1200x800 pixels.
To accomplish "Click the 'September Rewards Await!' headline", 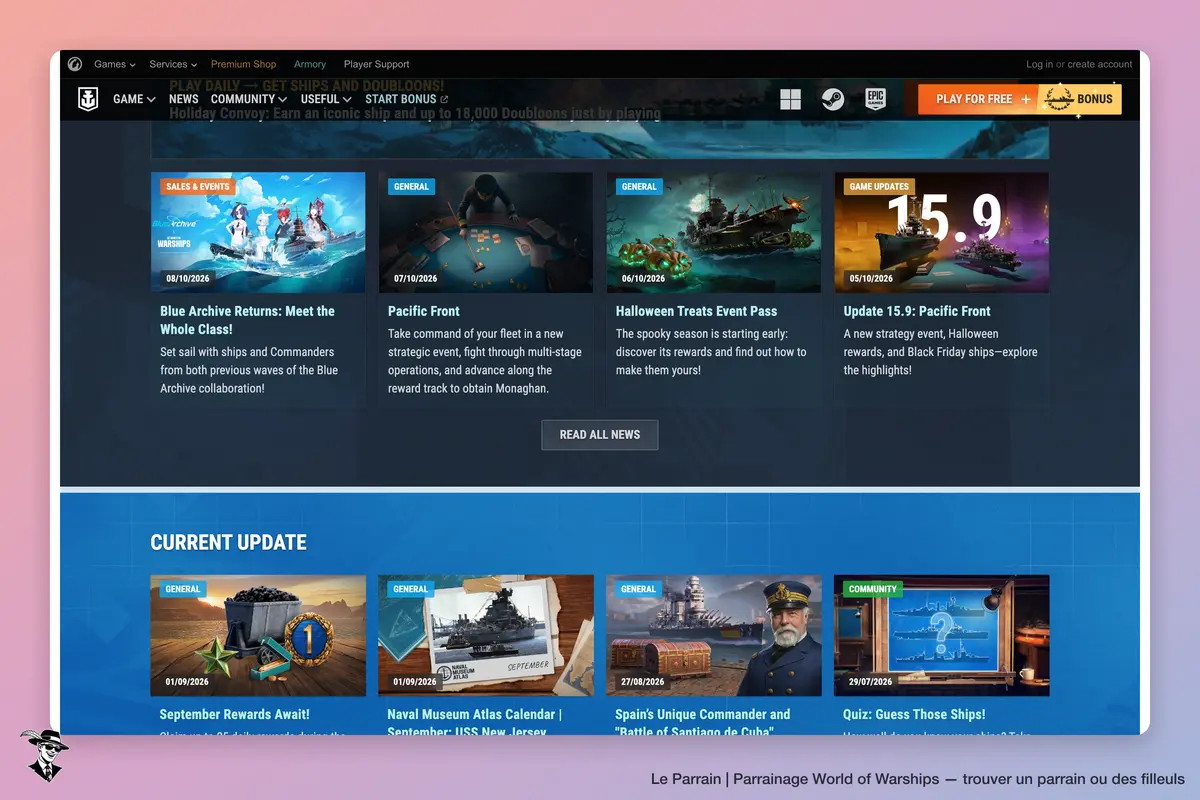I will tap(235, 714).
